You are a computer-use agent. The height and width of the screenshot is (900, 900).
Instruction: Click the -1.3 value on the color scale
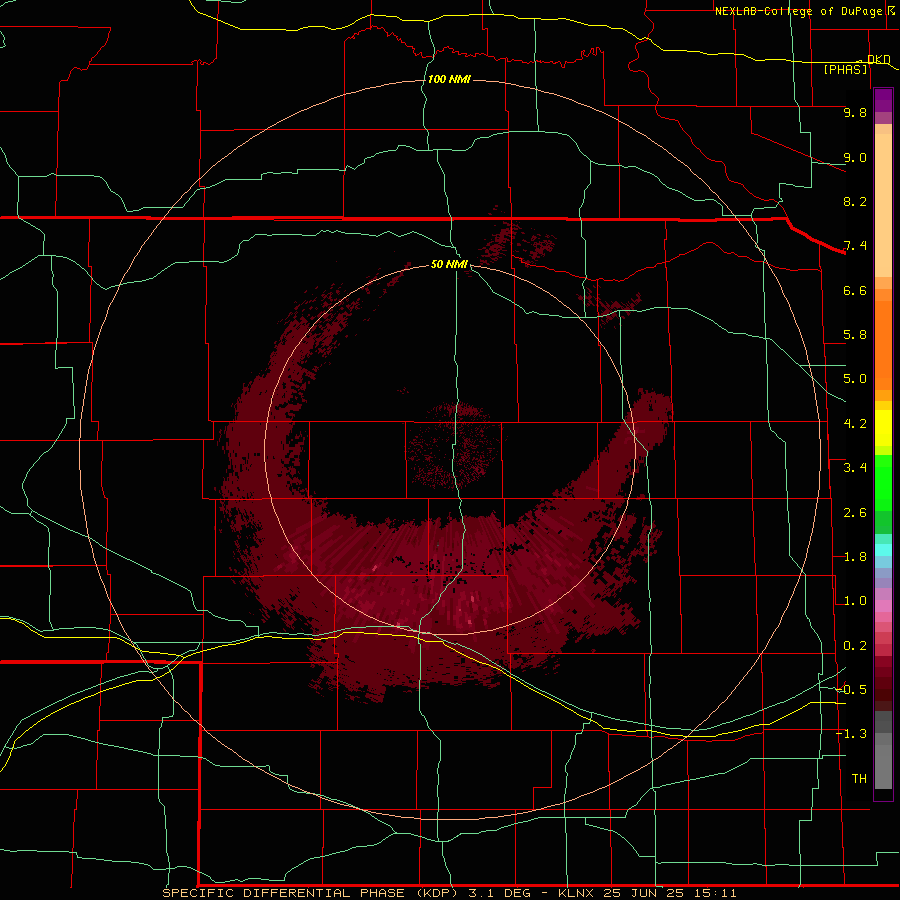(x=851, y=734)
